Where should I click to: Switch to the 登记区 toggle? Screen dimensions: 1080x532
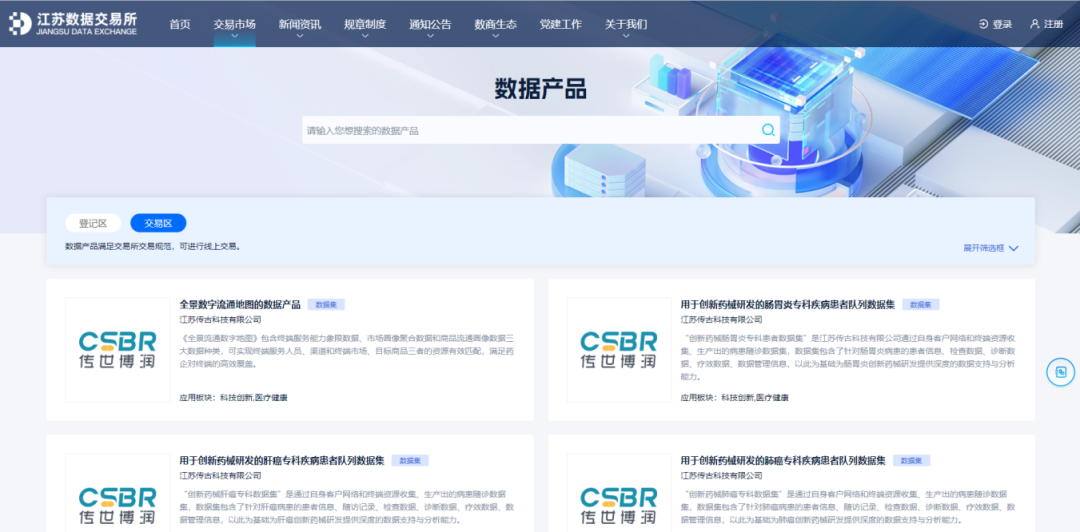(93, 223)
